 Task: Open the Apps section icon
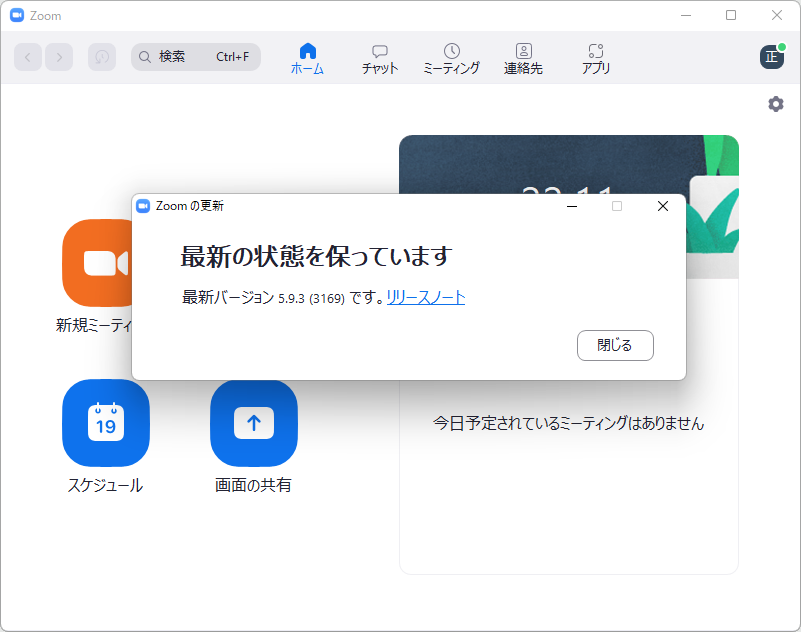pos(595,50)
